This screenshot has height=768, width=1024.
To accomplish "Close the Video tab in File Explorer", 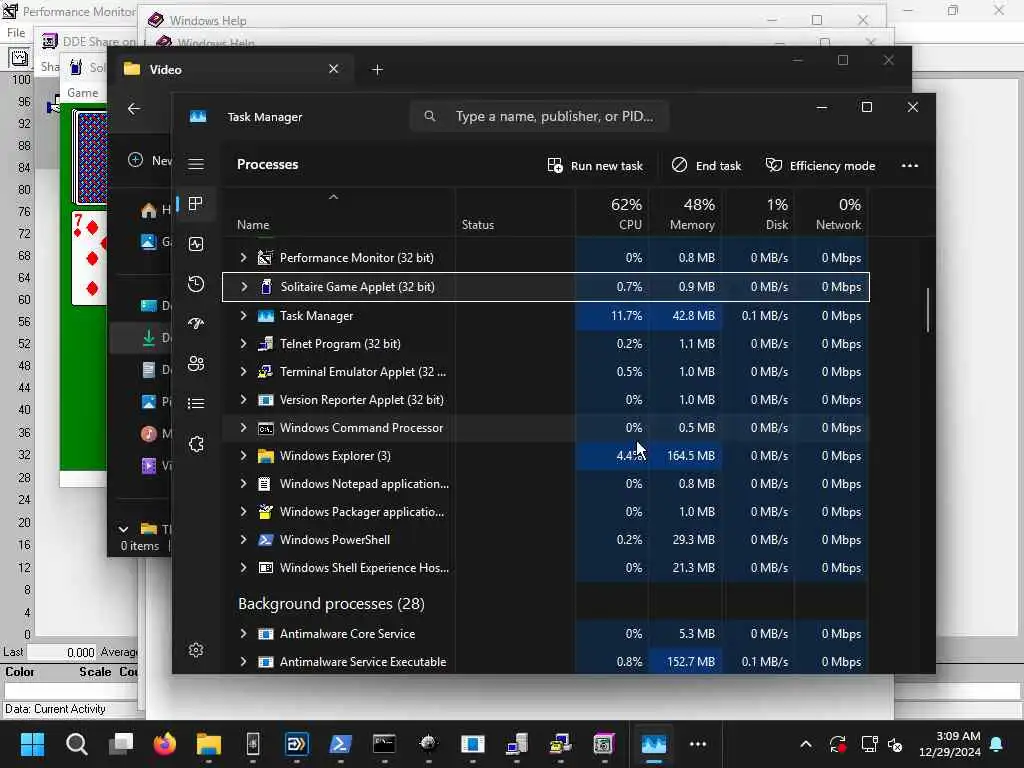I will pyautogui.click(x=333, y=69).
